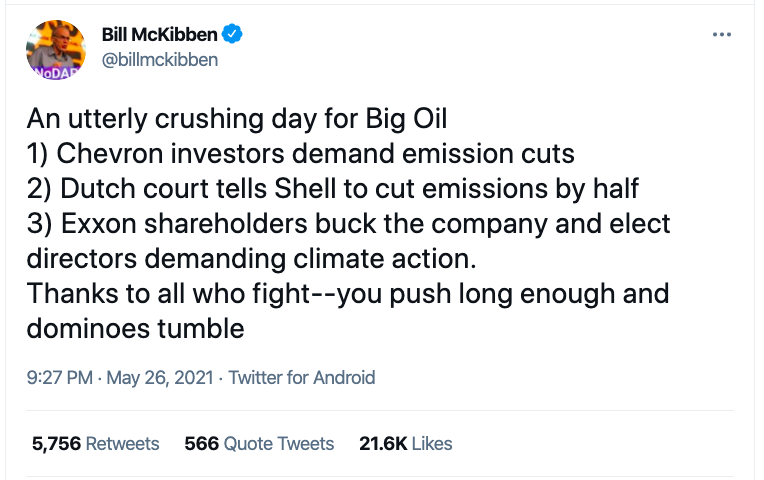Click the 21.6K like count number
This screenshot has height=480, width=764.
tap(380, 444)
